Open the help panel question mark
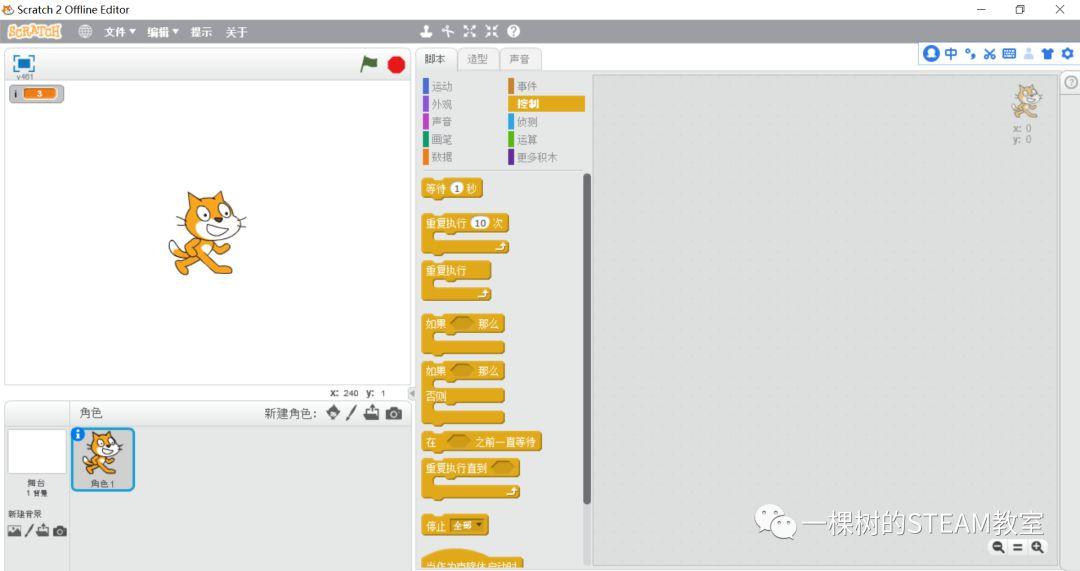This screenshot has height=571, width=1080. pyautogui.click(x=1071, y=82)
